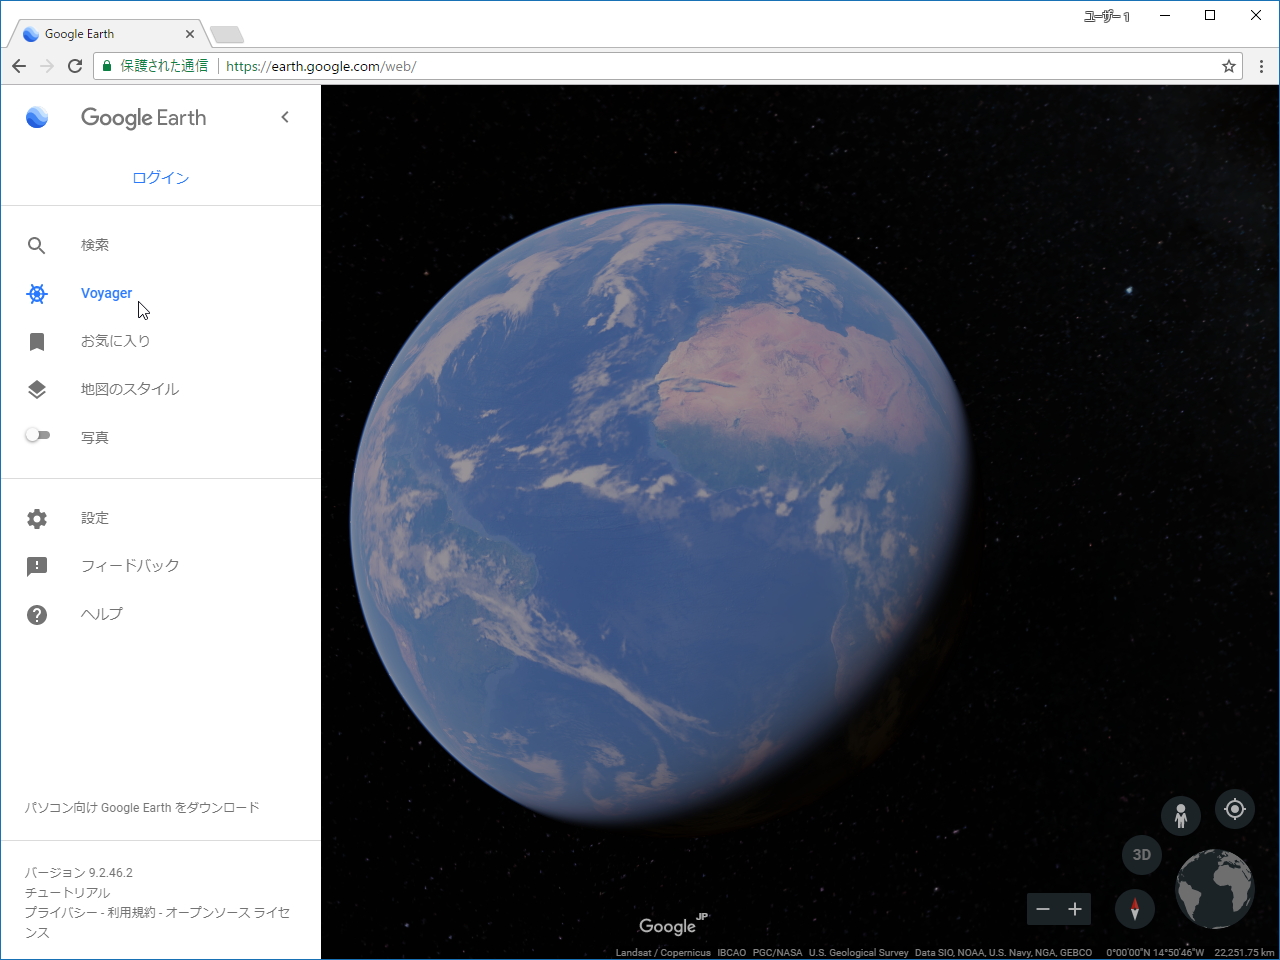
Task: Open the ヘルプ (help) section
Action: coord(101,613)
